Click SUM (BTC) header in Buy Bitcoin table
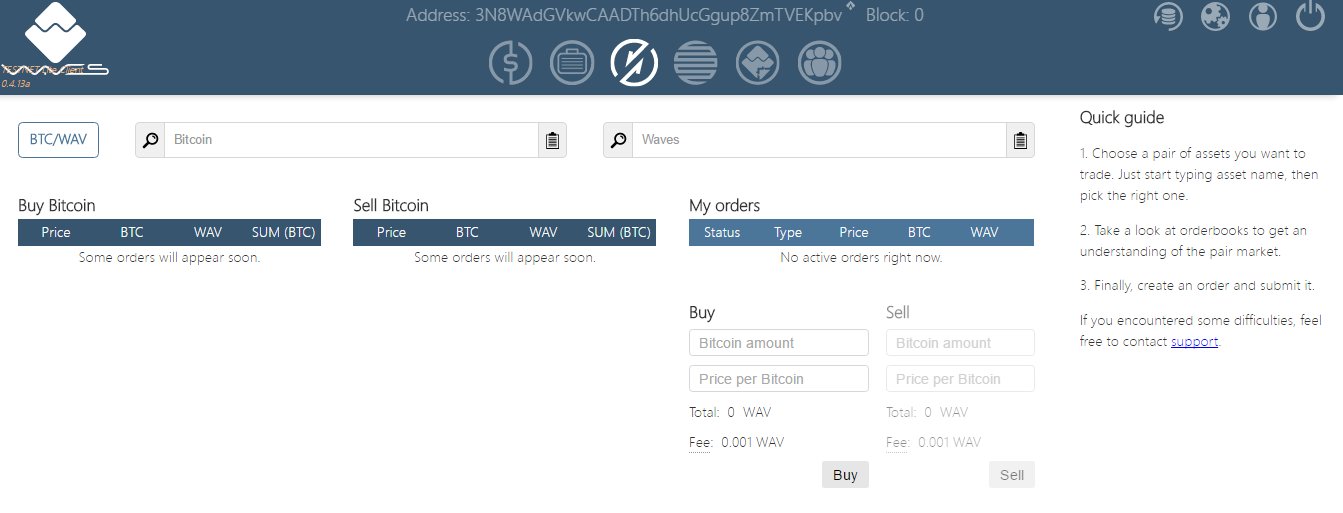Image resolution: width=1343 pixels, height=513 pixels. click(283, 232)
